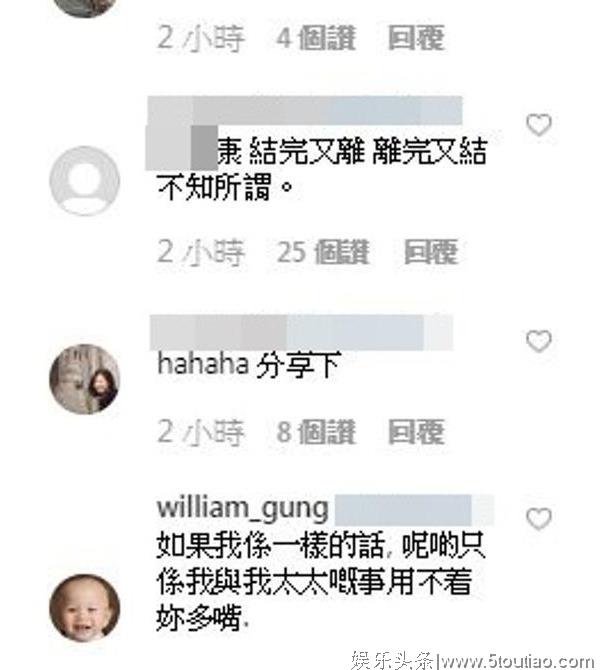Screen dimensions: 602x670
Task: Reply to the comment with 25 likes
Action: 431,252
